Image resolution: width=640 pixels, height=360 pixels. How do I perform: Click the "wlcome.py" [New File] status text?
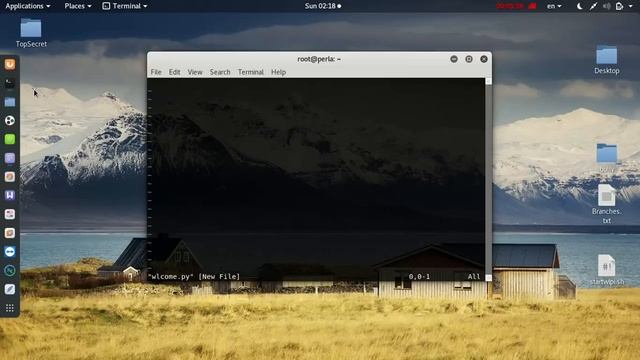point(194,276)
